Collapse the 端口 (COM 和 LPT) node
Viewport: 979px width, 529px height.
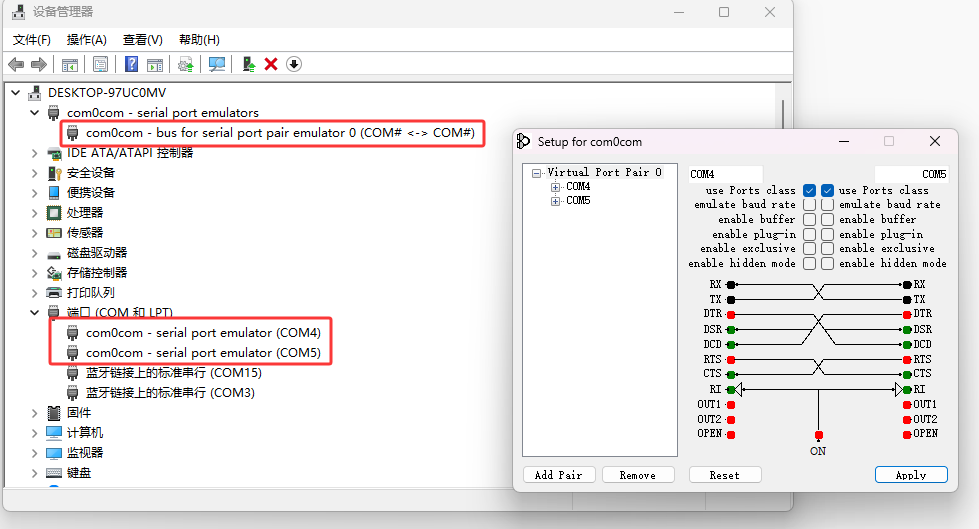pos(35,312)
